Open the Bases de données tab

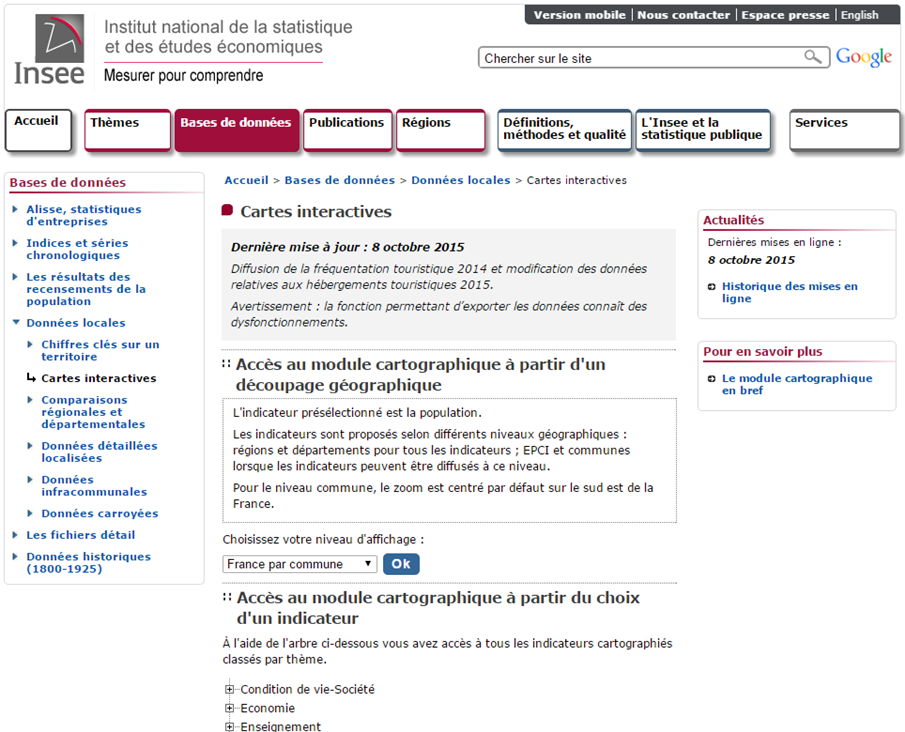pyautogui.click(x=237, y=130)
